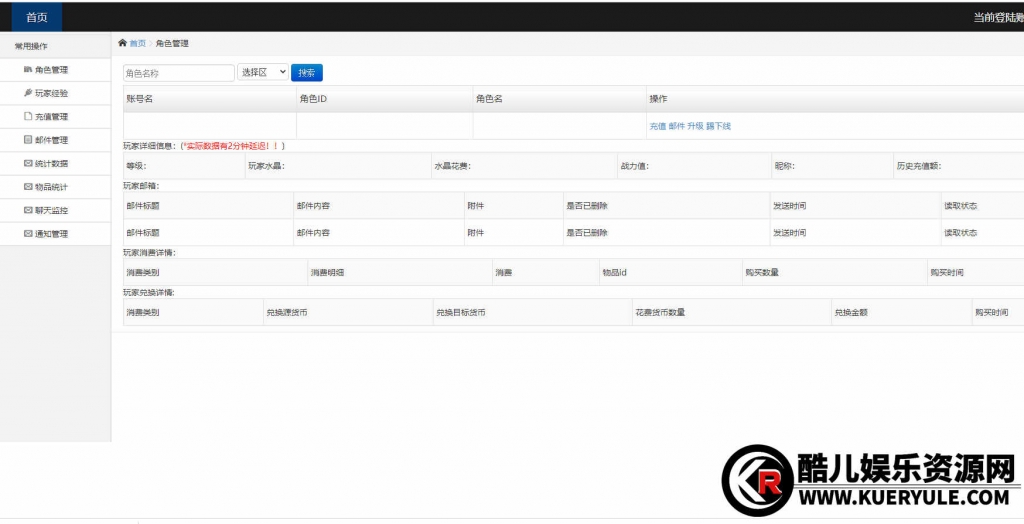The height and width of the screenshot is (524, 1024).
Task: Click the 邮件管理 list icon
Action: (x=28, y=140)
